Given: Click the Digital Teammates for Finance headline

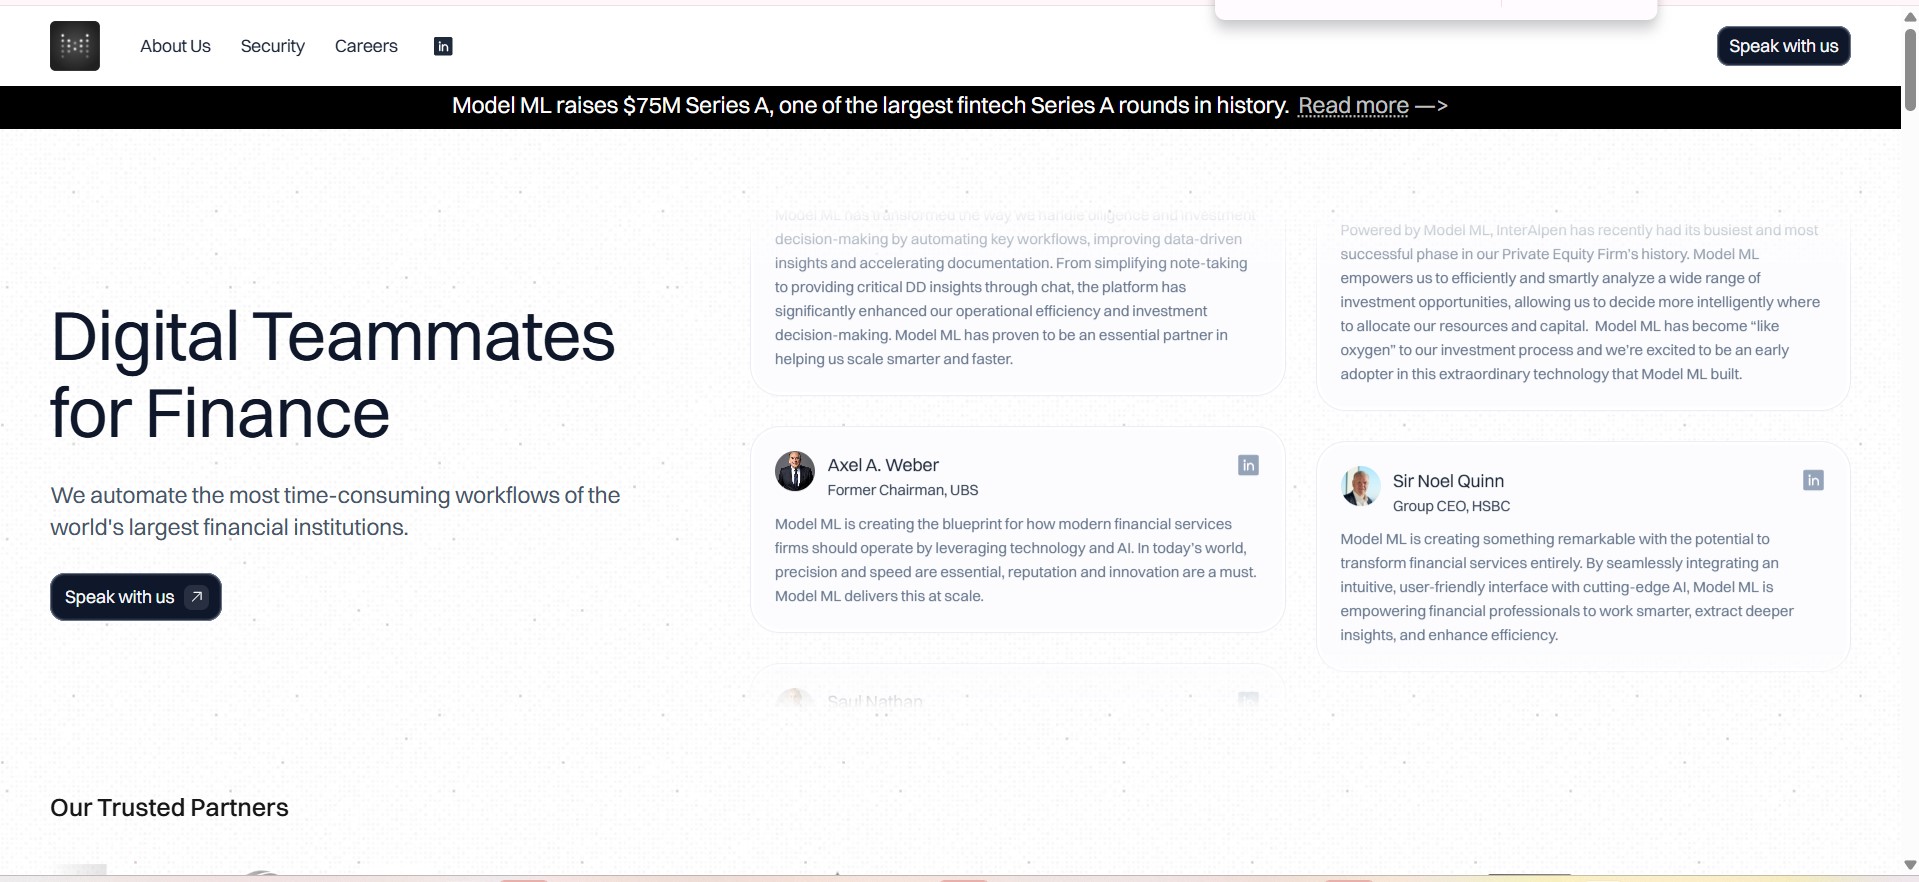Looking at the screenshot, I should (333, 374).
